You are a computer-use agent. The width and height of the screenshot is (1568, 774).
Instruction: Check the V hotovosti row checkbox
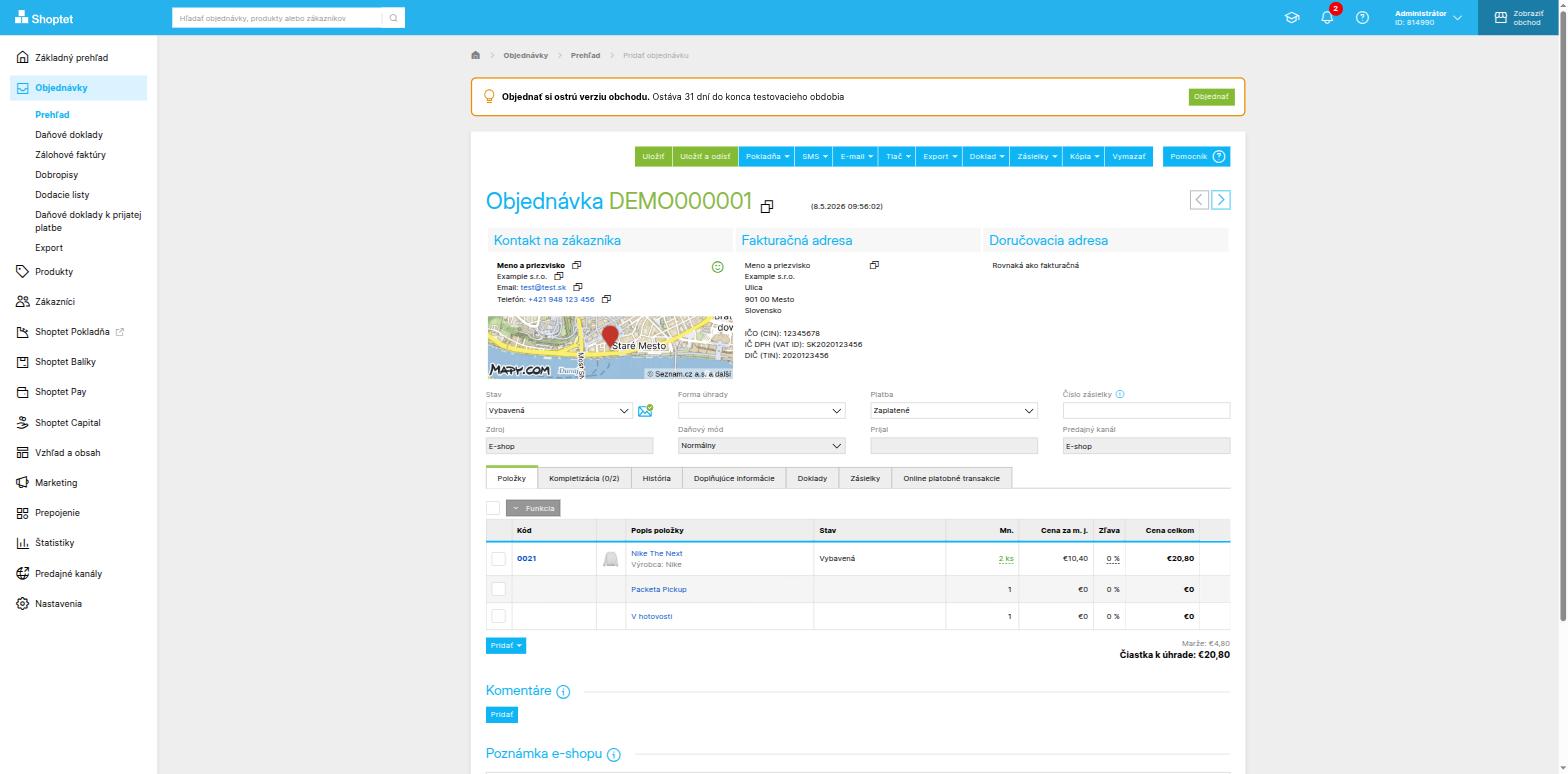(498, 616)
